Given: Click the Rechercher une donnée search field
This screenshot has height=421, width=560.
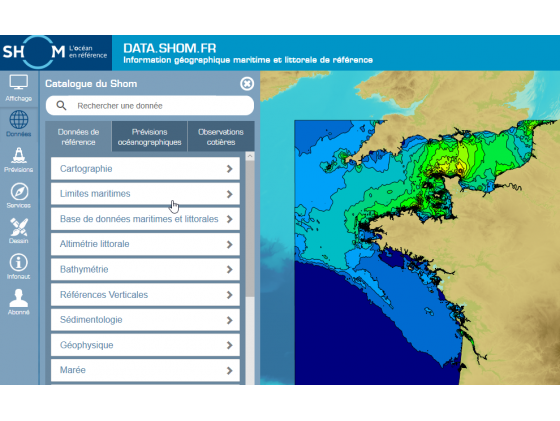Looking at the screenshot, I should (150, 105).
